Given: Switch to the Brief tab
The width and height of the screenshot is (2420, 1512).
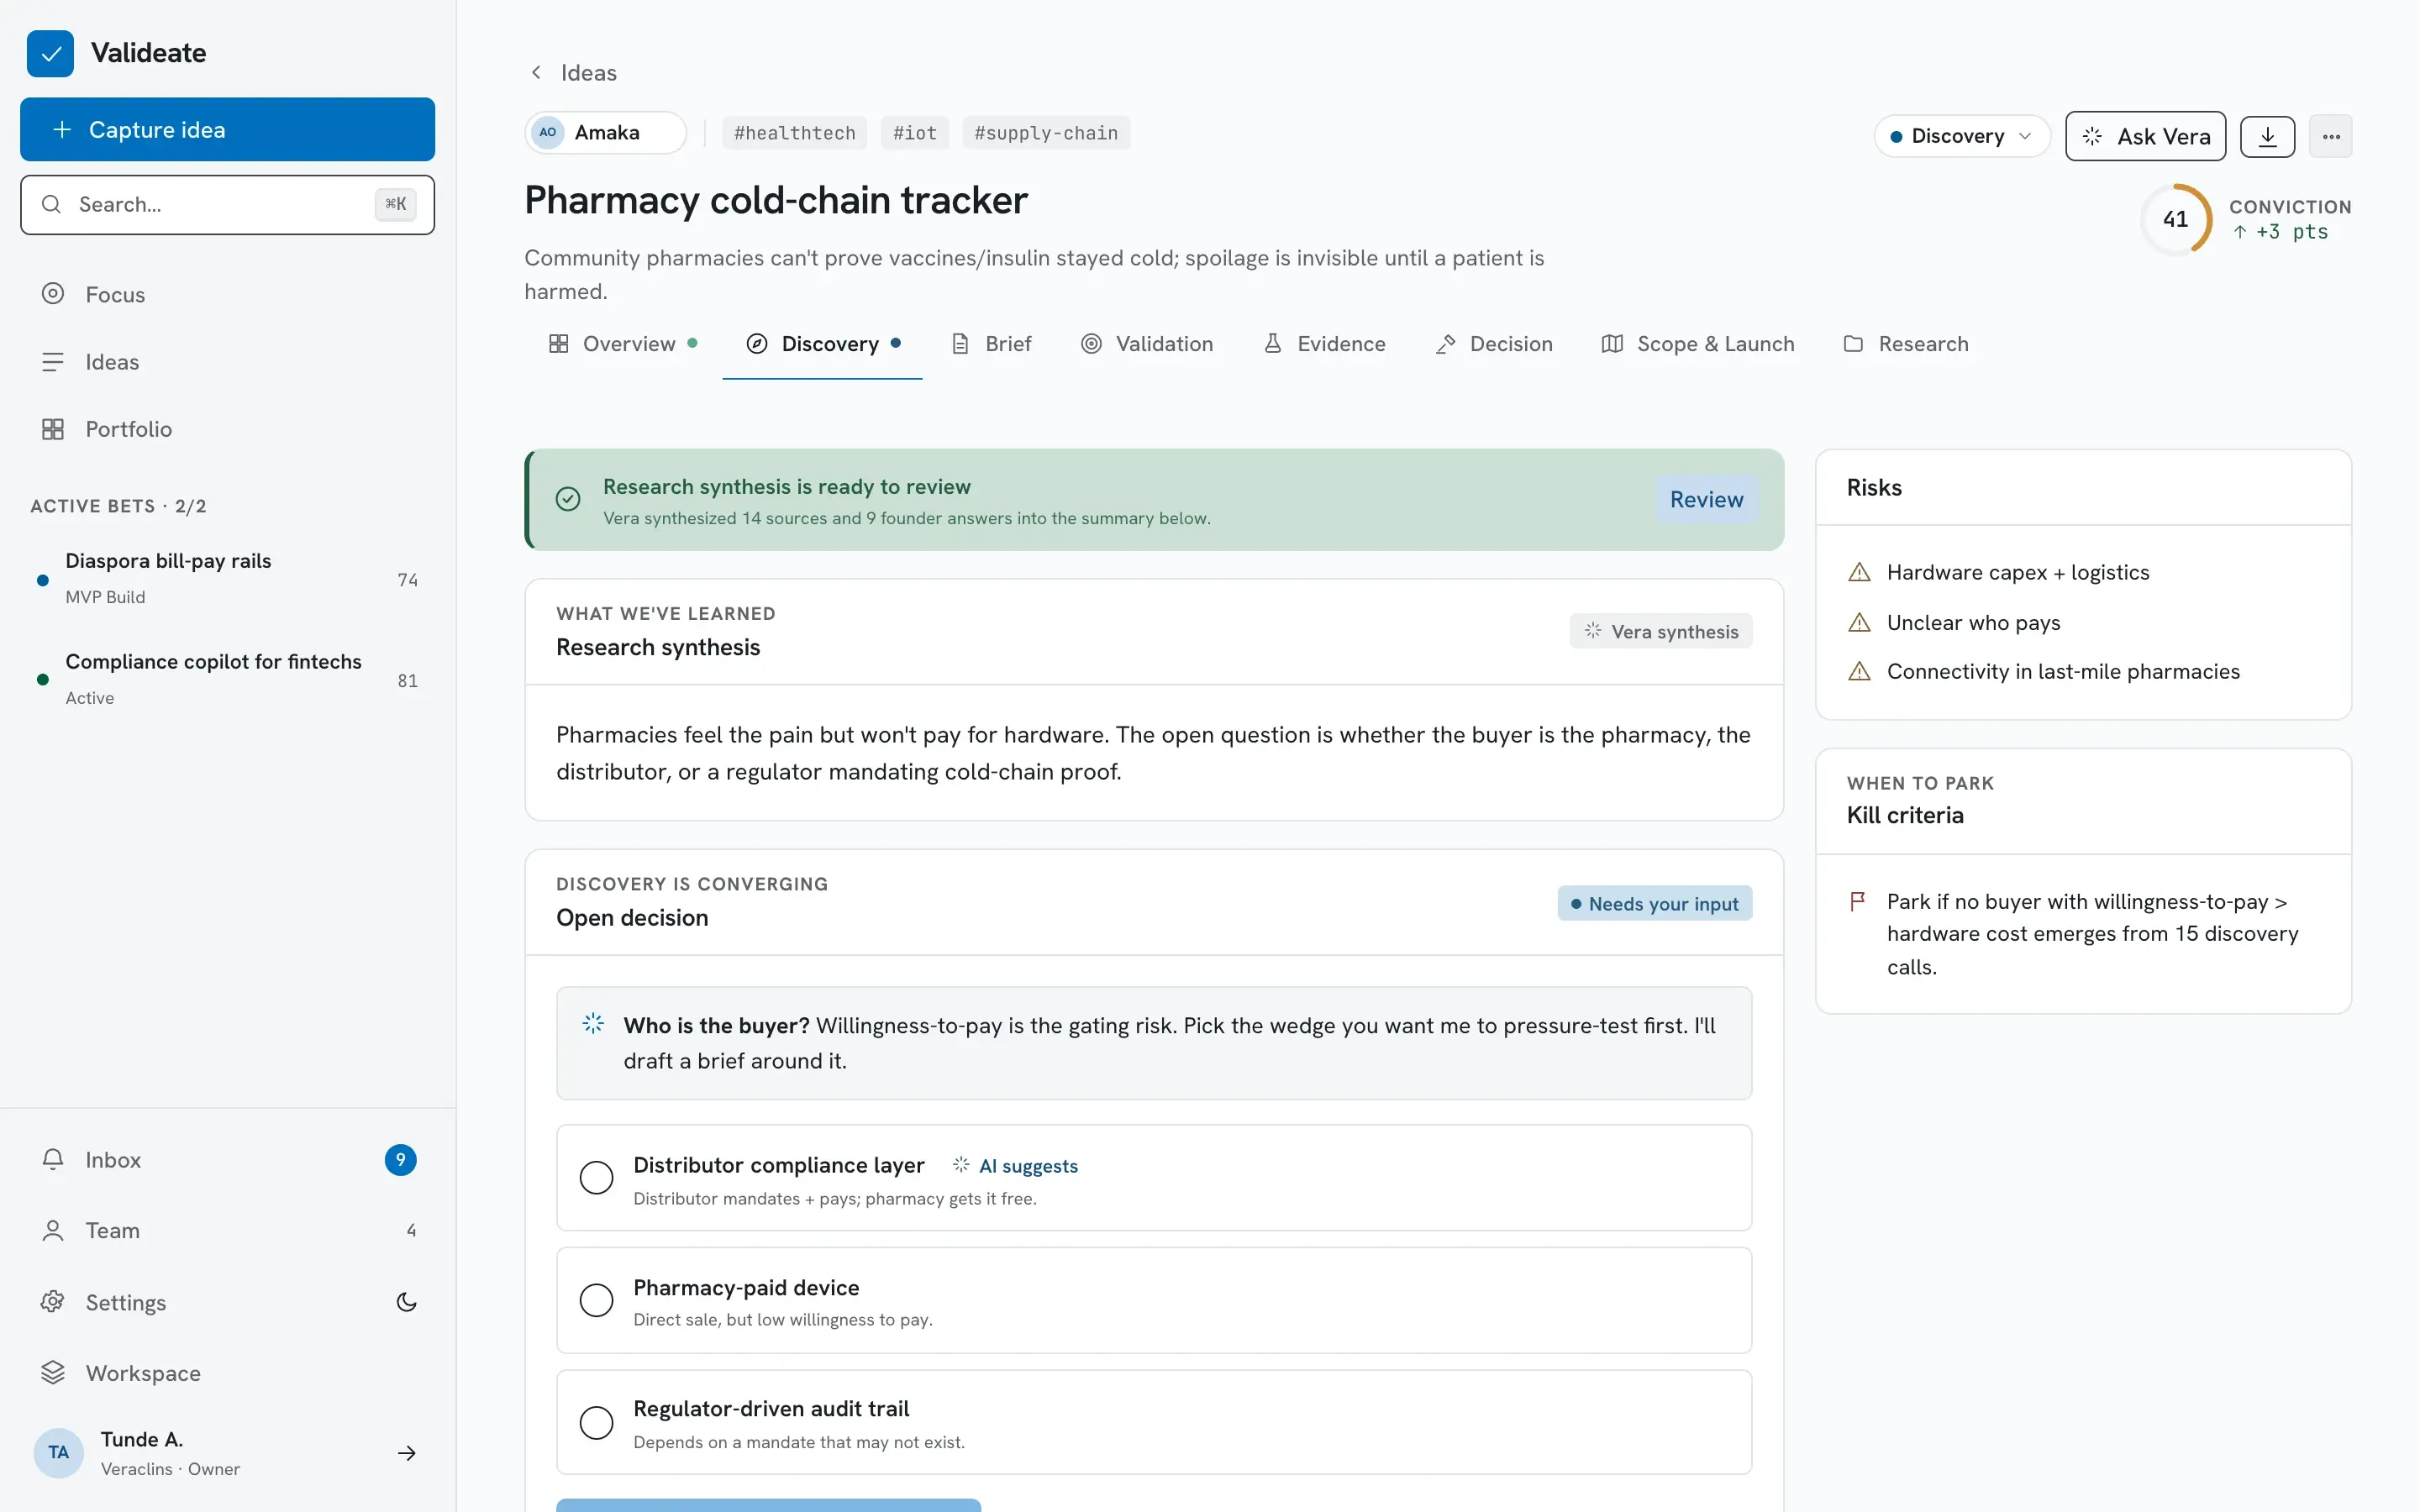Looking at the screenshot, I should [991, 344].
